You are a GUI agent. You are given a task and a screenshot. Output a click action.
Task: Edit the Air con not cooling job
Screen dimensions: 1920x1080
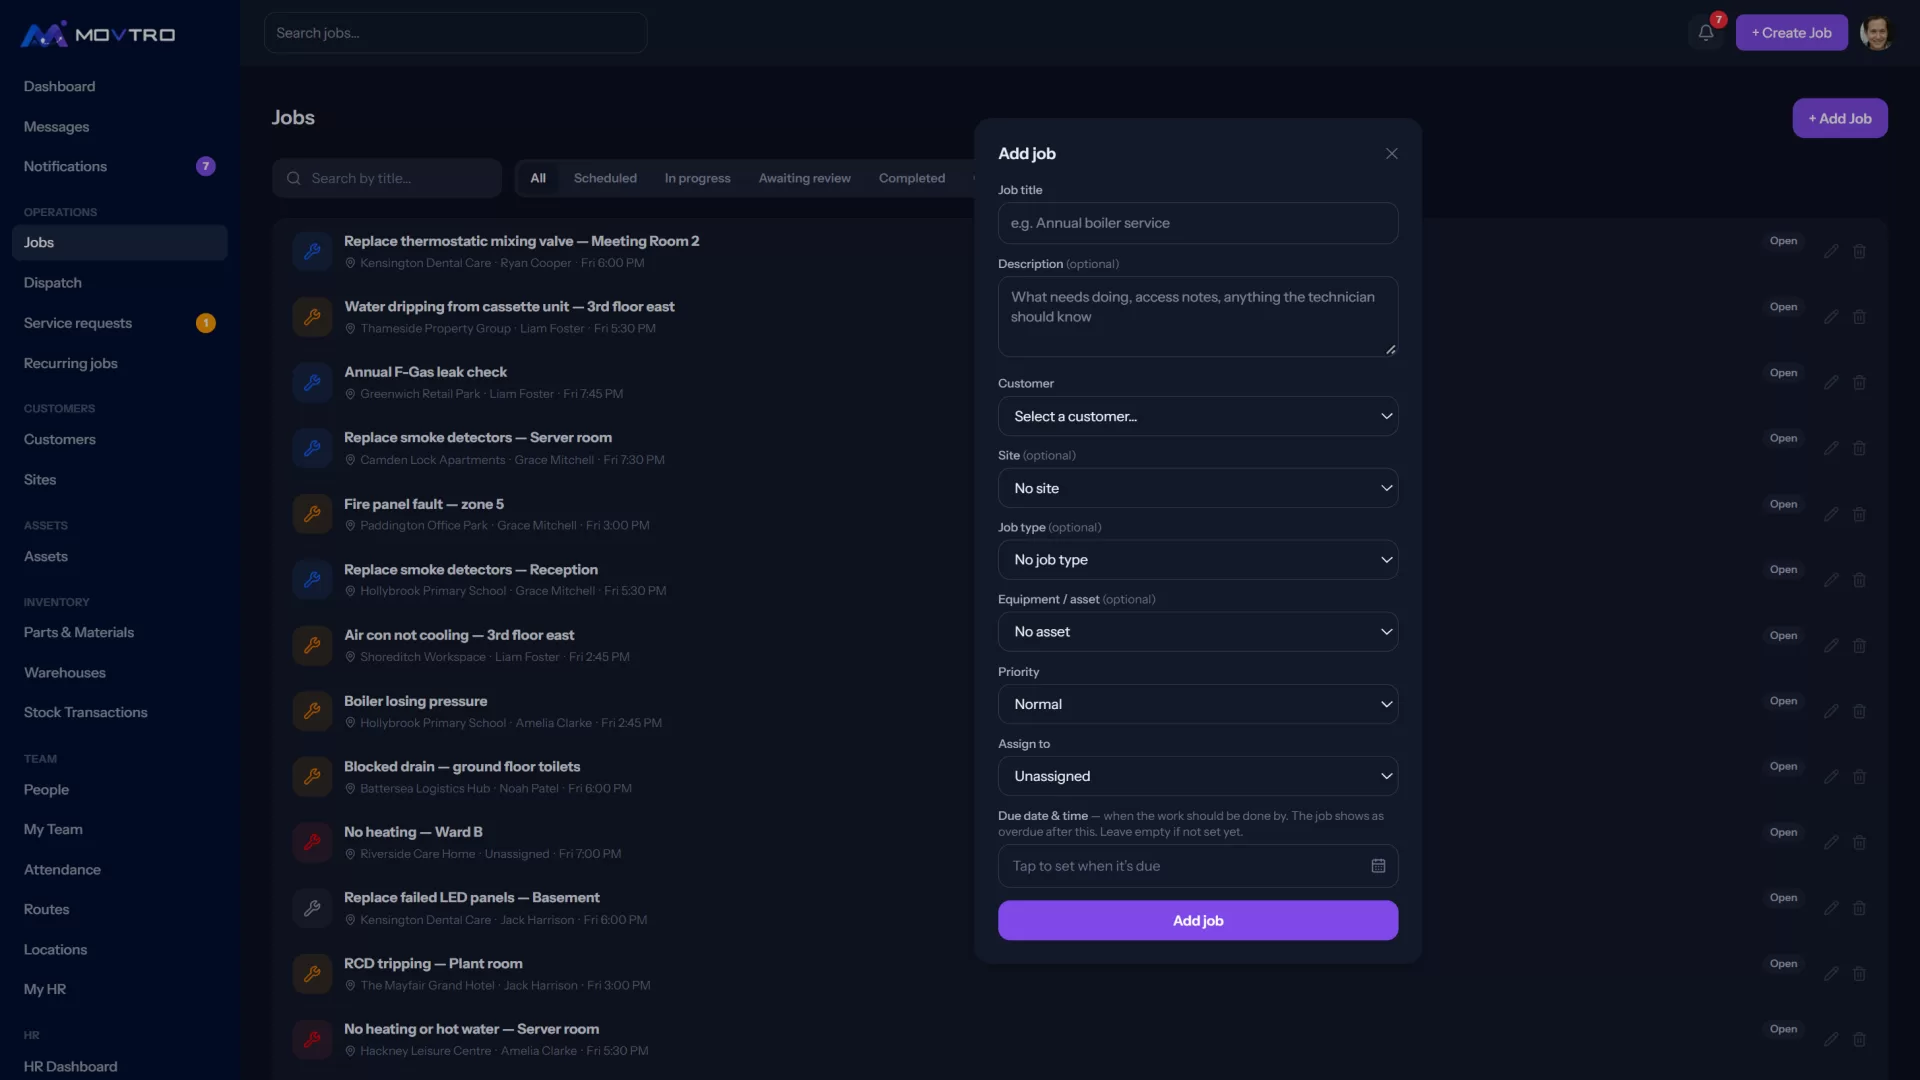1831,646
